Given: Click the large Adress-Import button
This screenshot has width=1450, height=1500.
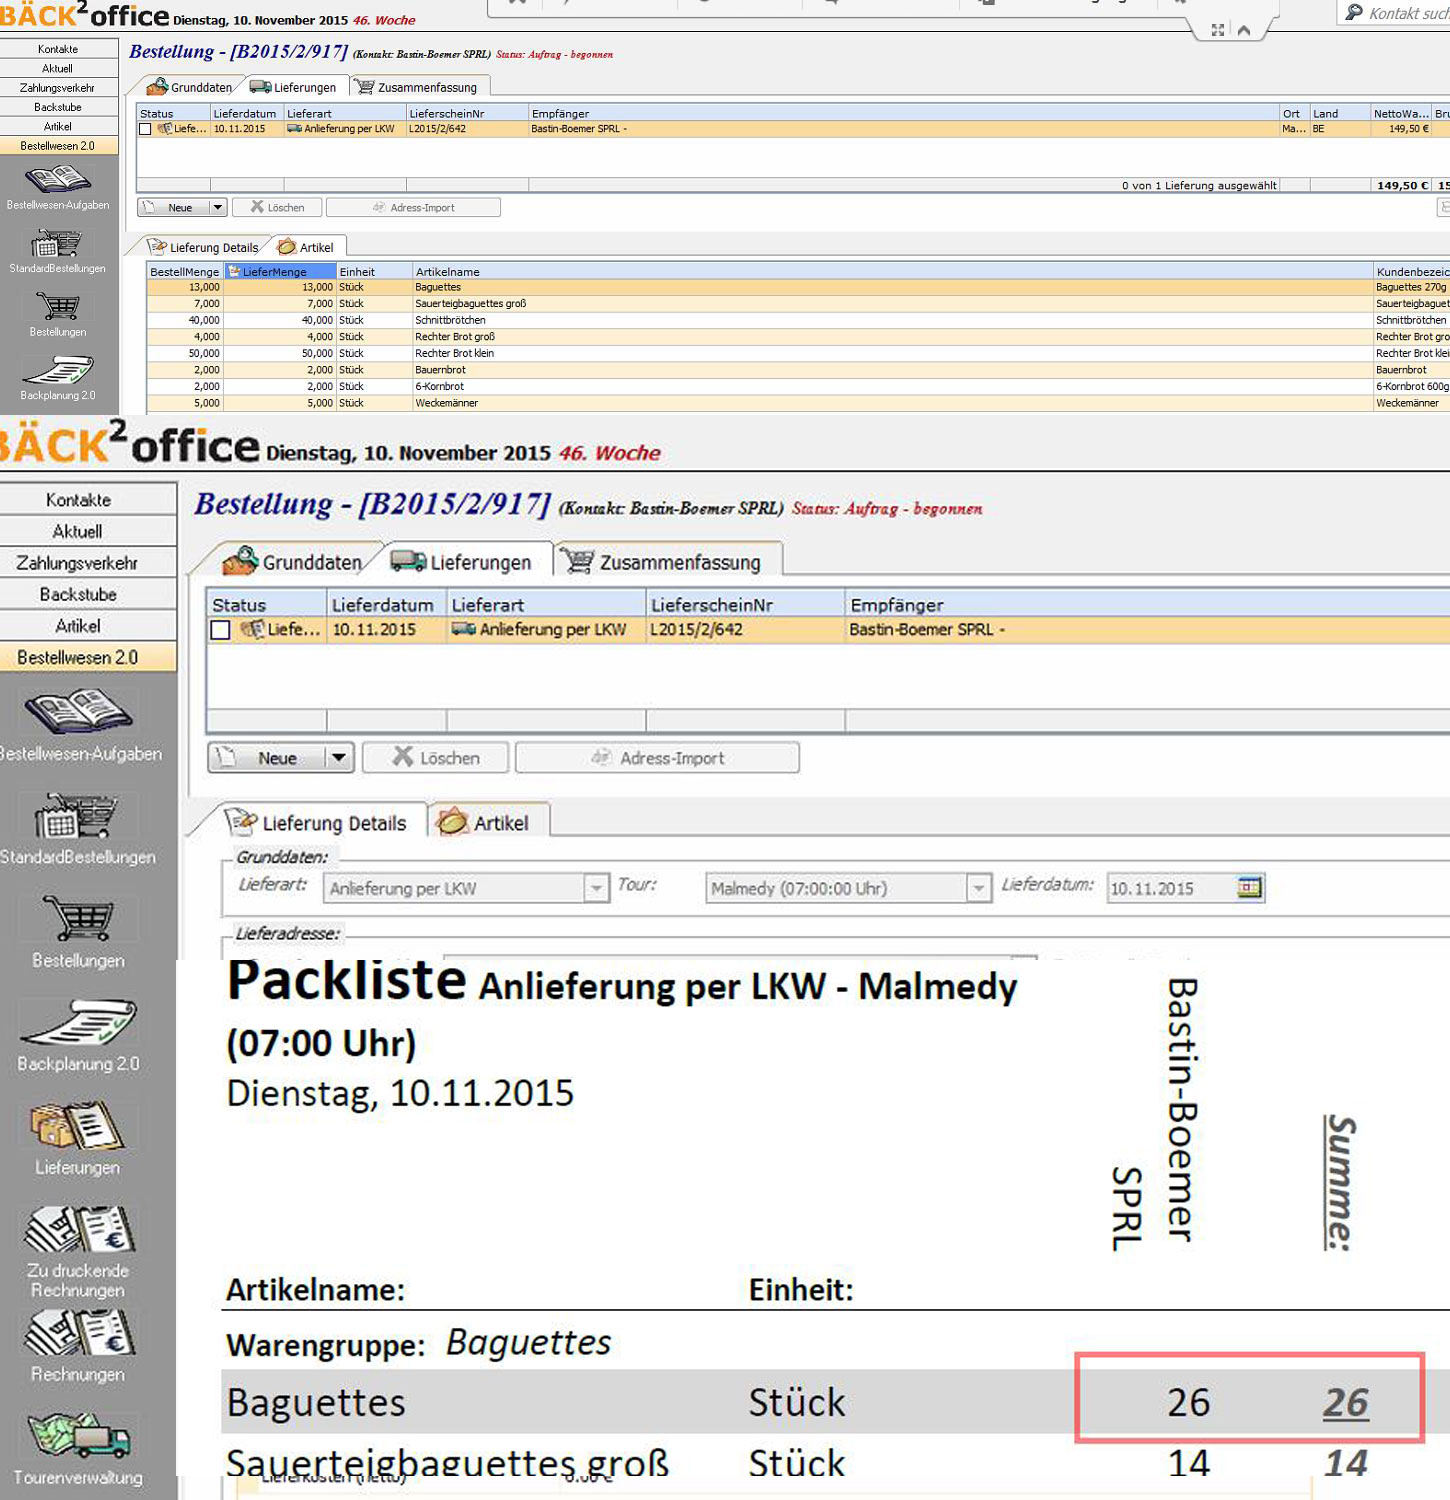Looking at the screenshot, I should tap(657, 758).
